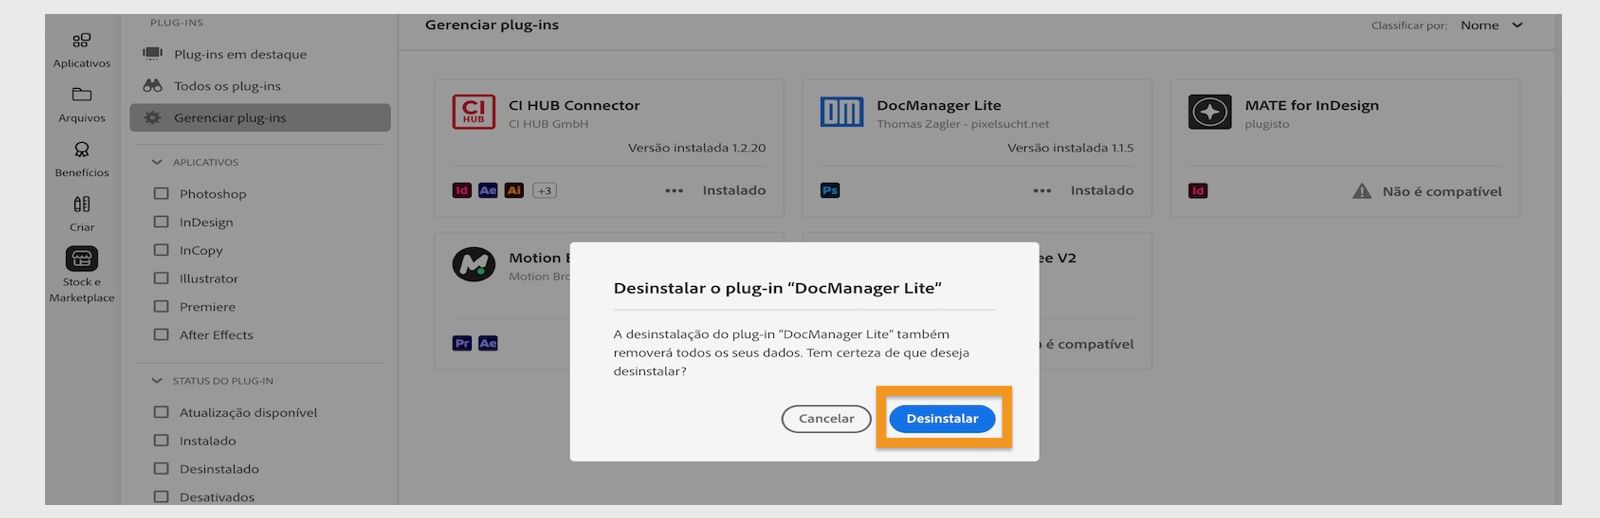1600x518 pixels.
Task: Open the Stock e Marketplace icon
Action: coord(82,259)
